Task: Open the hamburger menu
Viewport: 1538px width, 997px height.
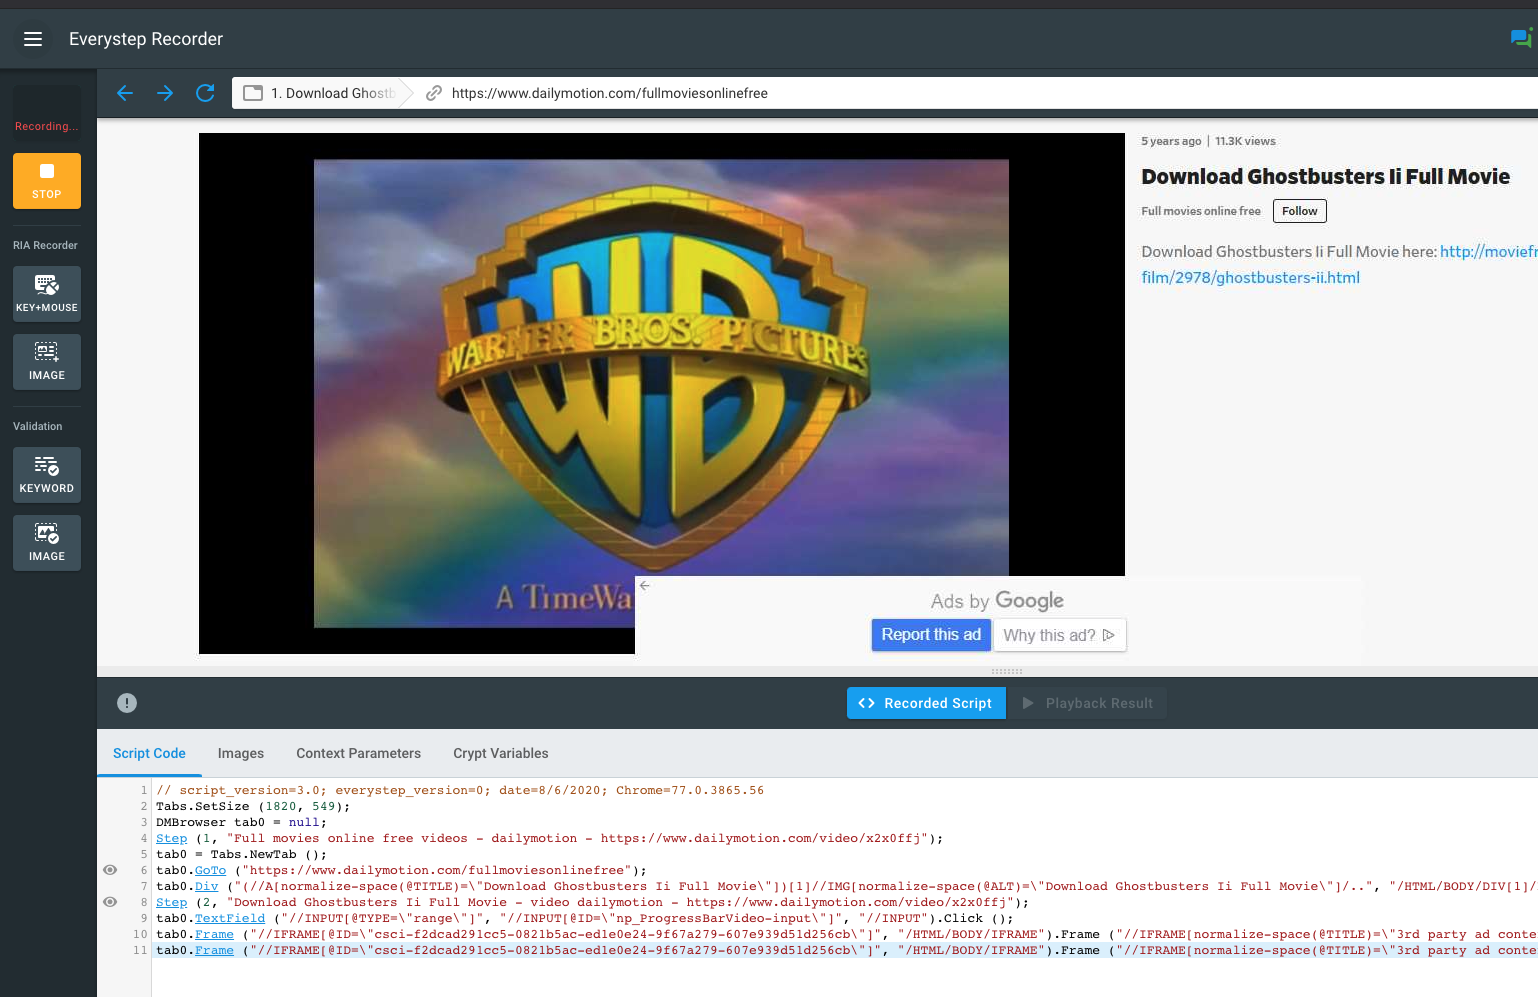Action: [33, 39]
